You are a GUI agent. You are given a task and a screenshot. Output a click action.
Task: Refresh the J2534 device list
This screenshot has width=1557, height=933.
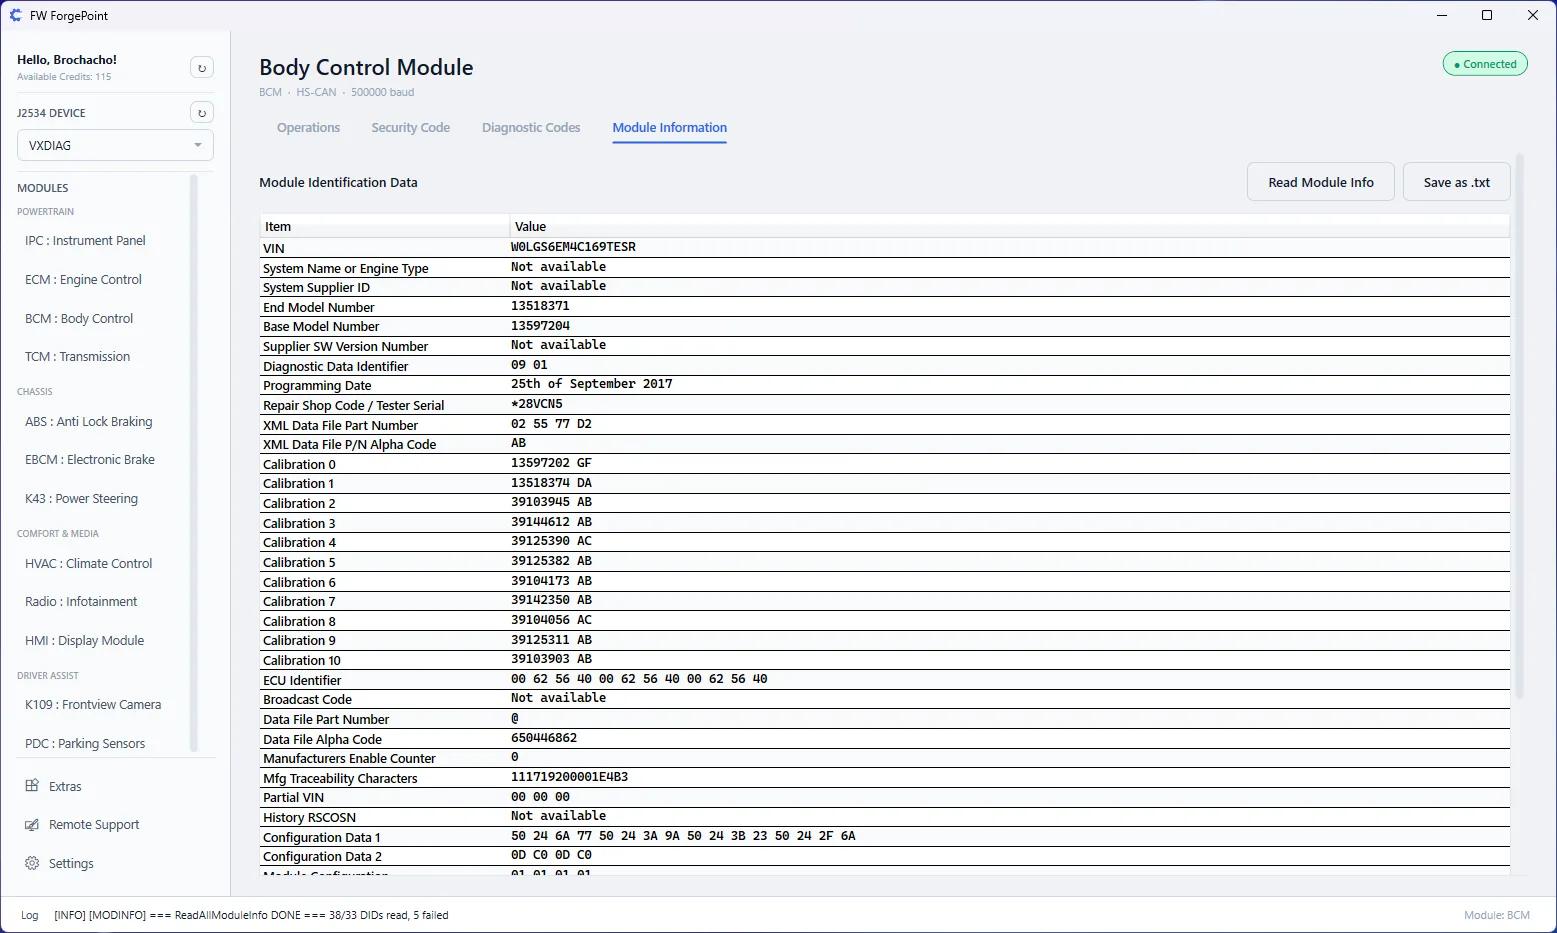(202, 113)
